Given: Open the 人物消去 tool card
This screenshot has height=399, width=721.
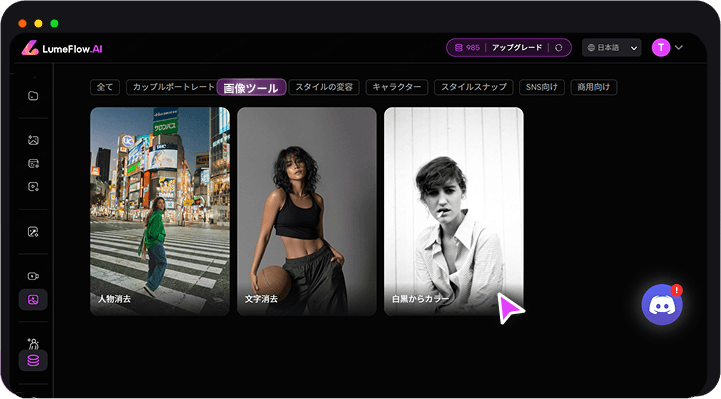Looking at the screenshot, I should 160,211.
